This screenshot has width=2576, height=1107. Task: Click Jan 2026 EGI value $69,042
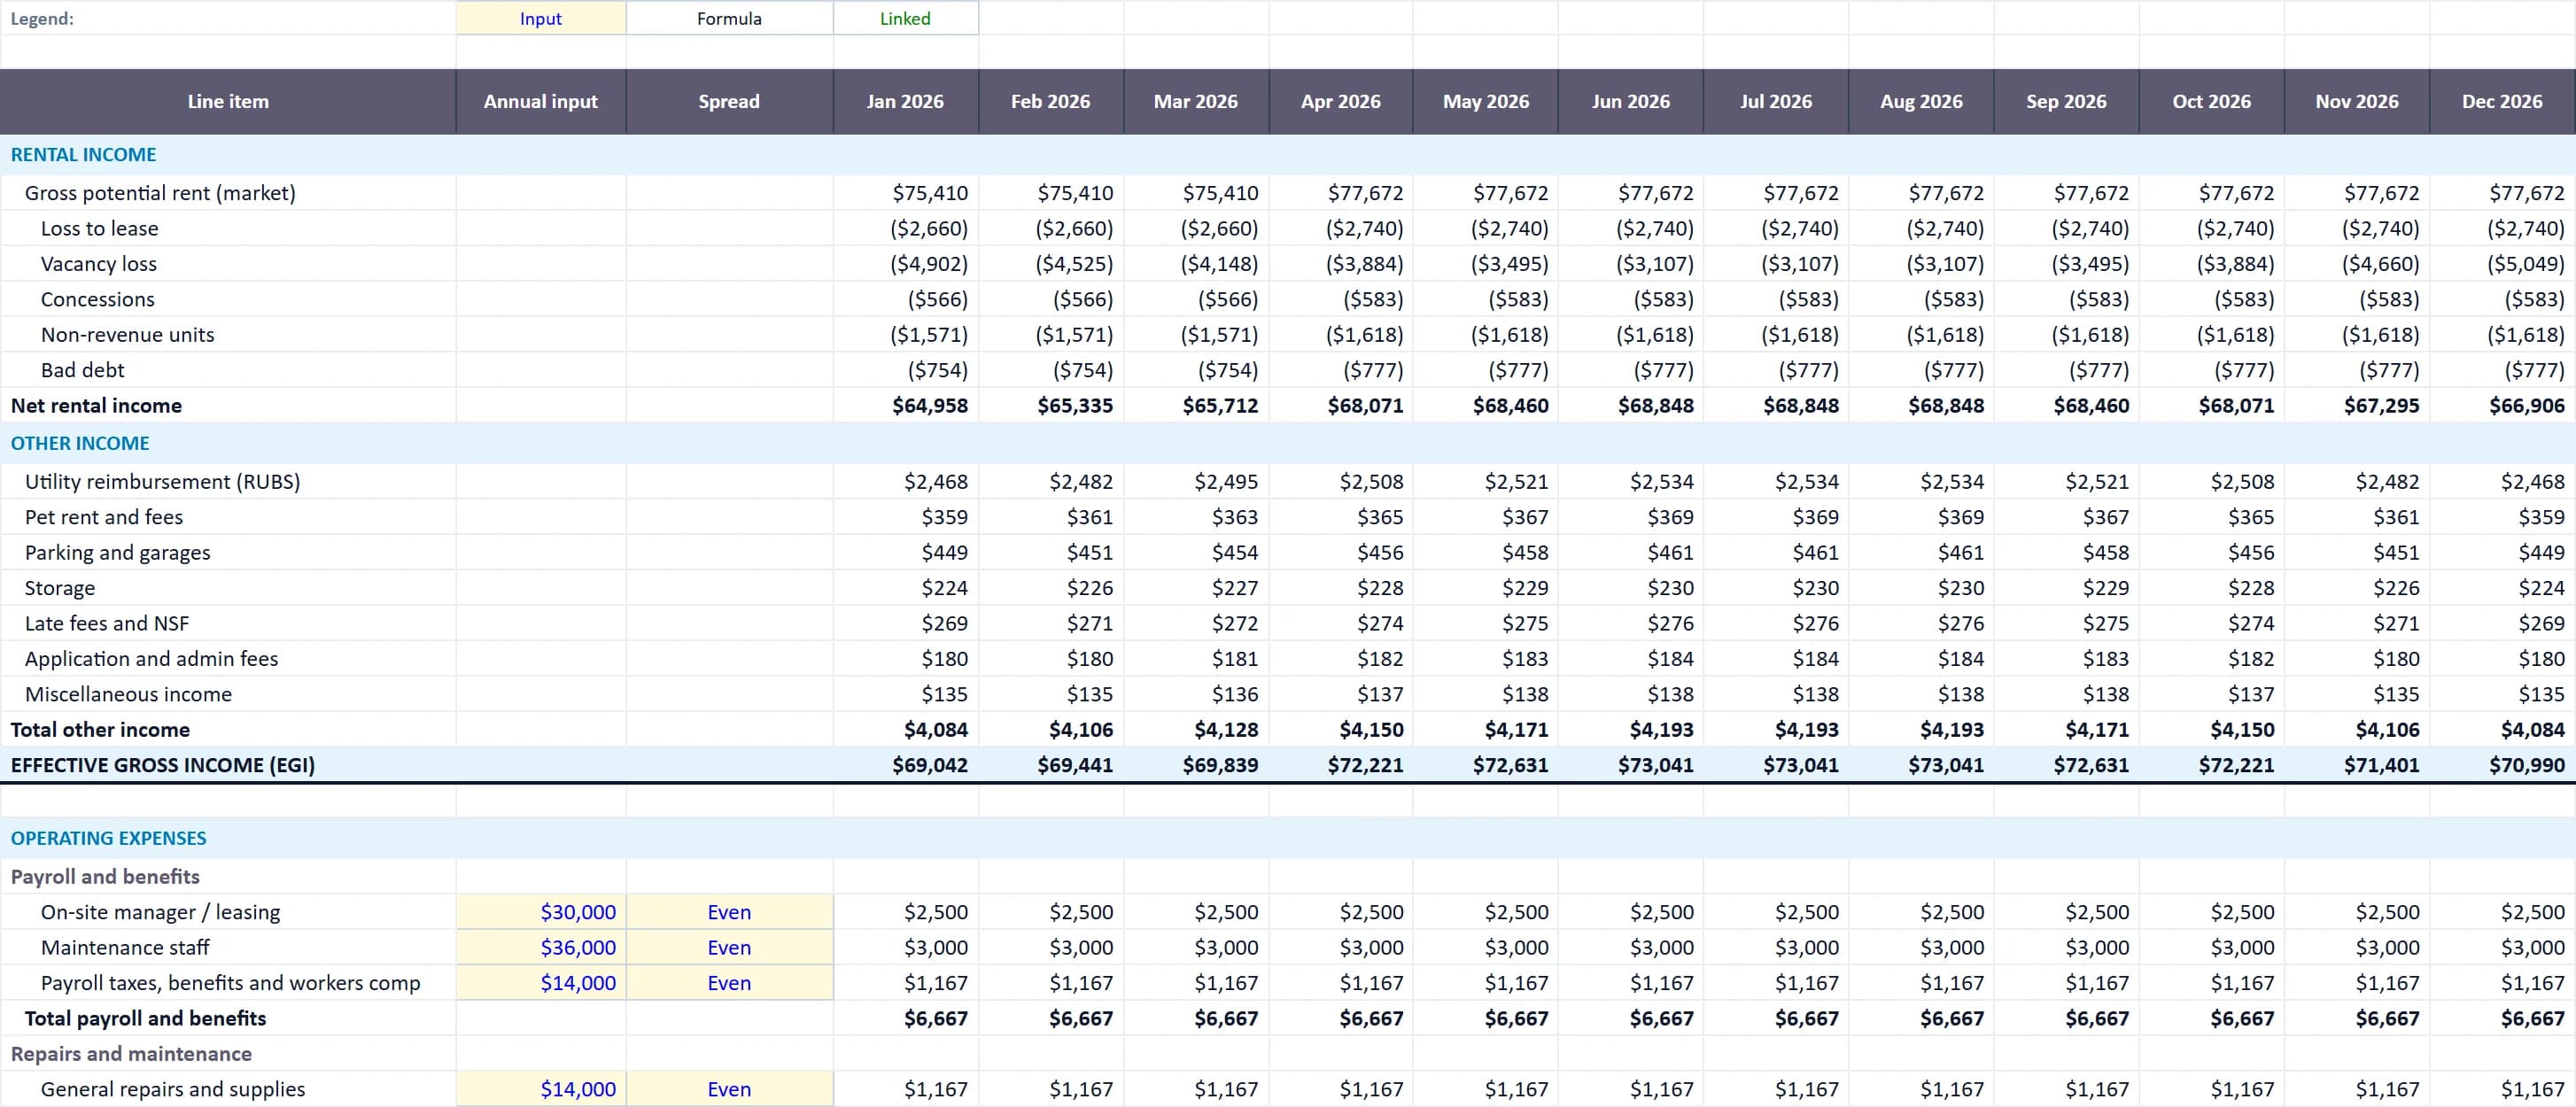(905, 765)
